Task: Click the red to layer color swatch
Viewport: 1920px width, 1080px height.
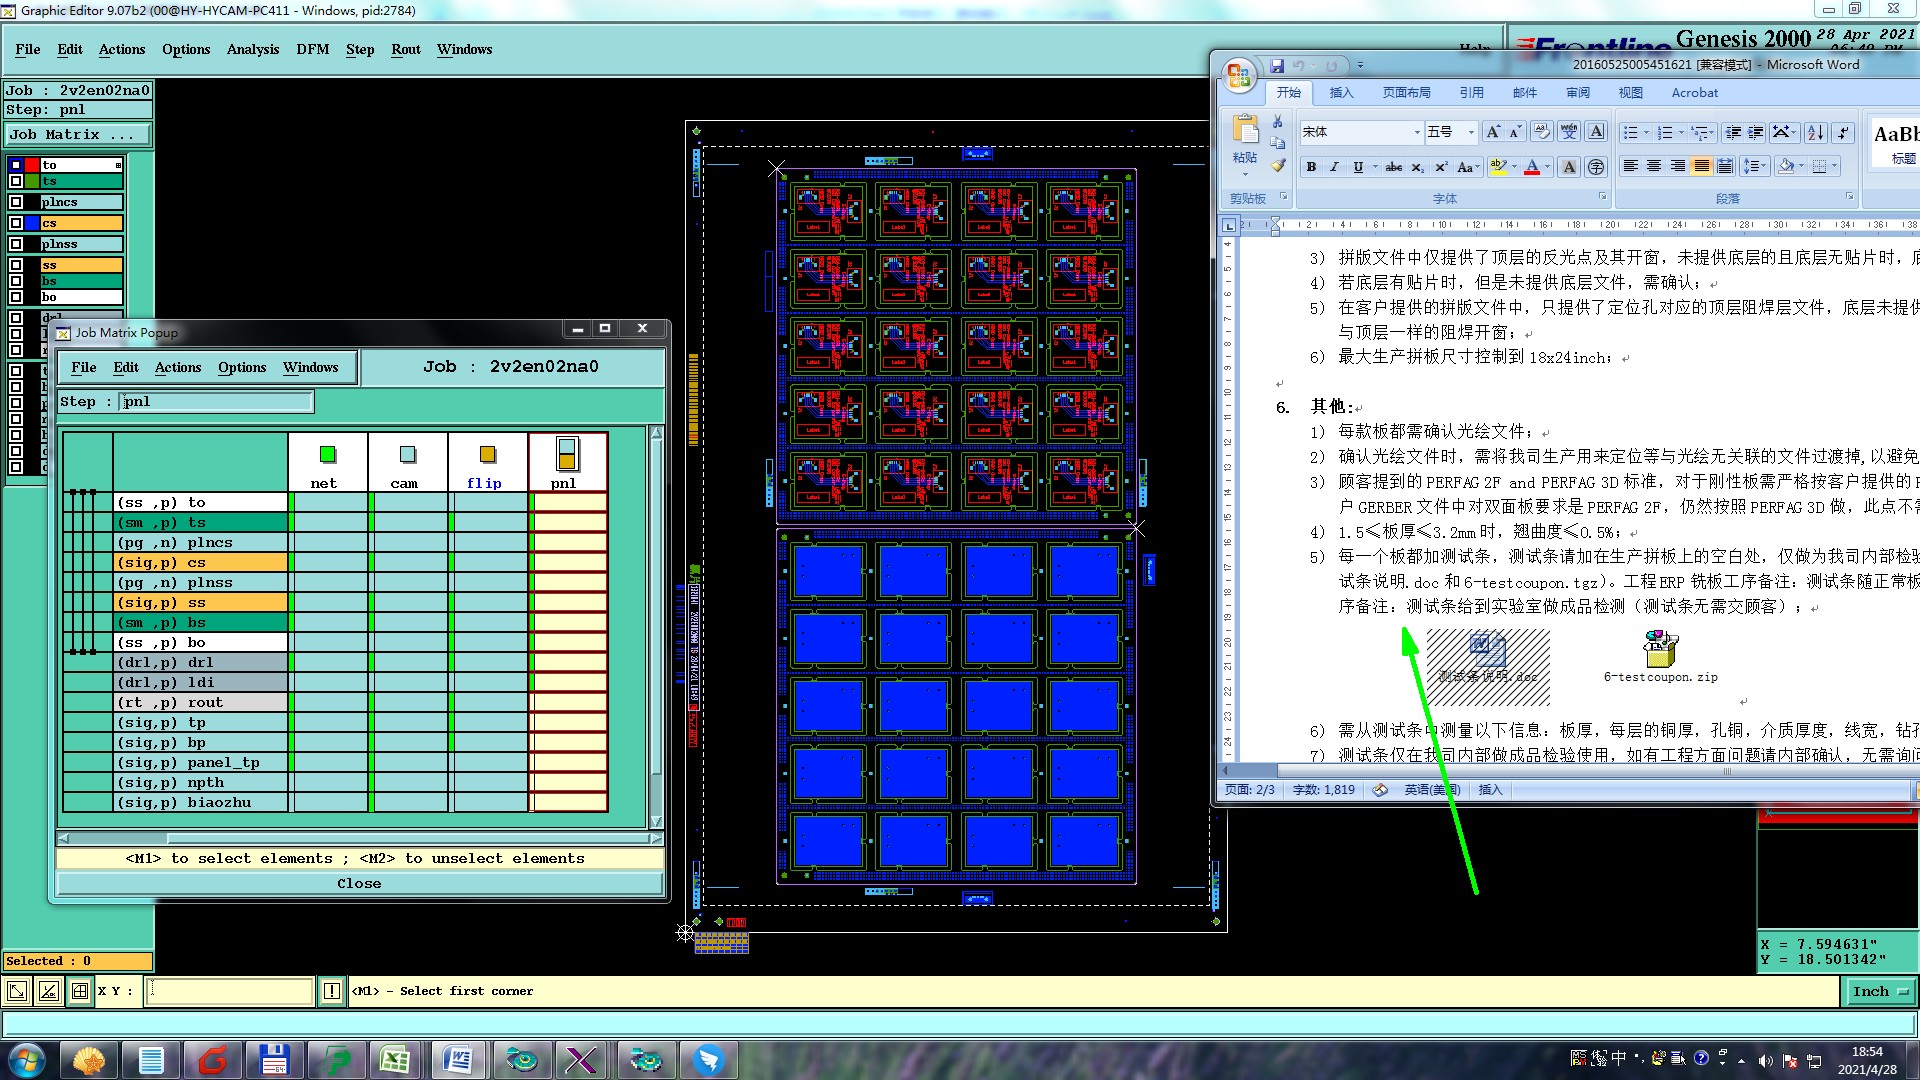Action: [x=32, y=165]
